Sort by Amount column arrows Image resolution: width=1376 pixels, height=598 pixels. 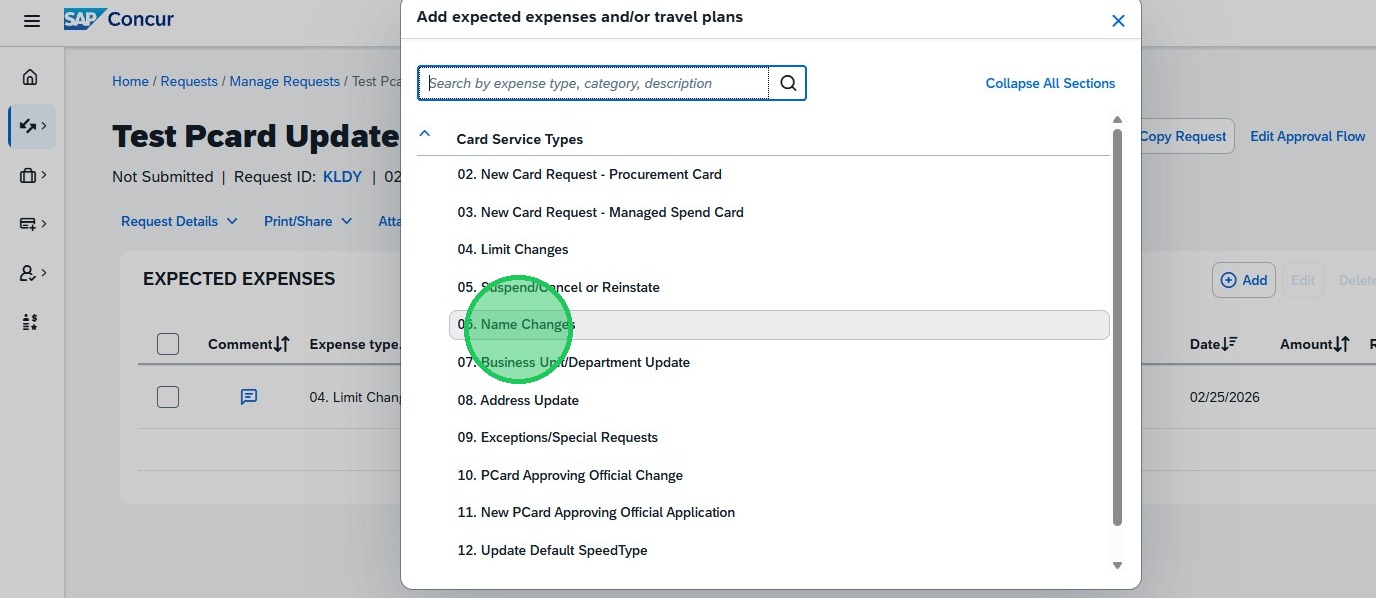point(1341,344)
